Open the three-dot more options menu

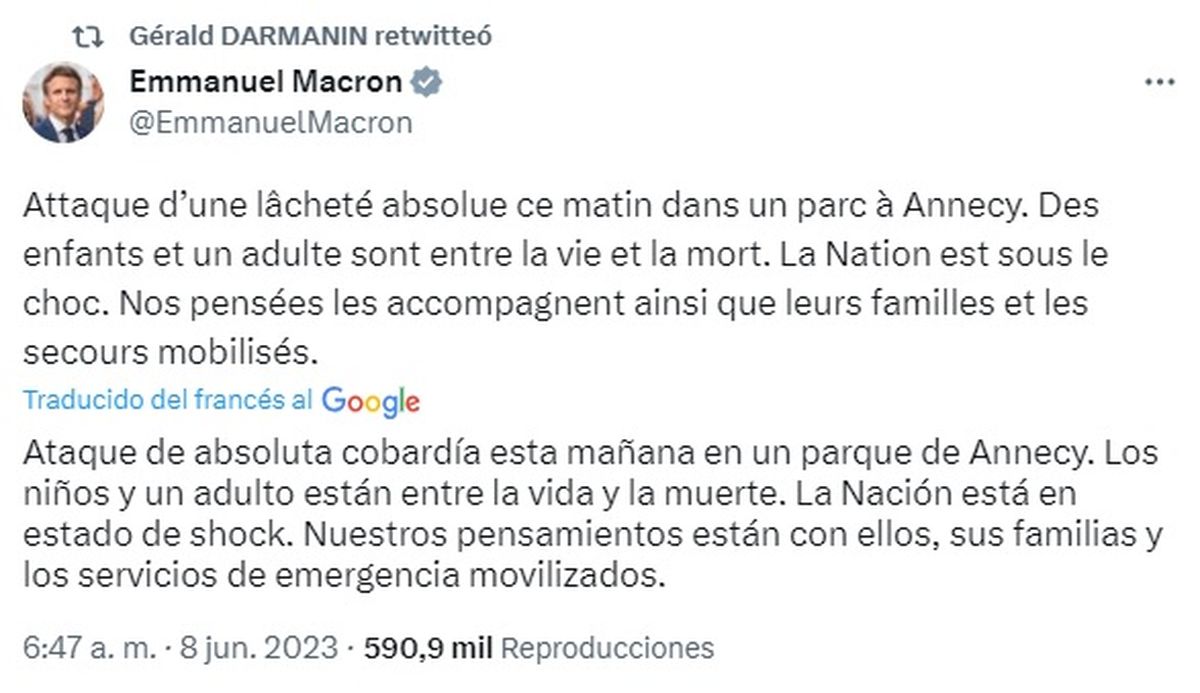[1160, 82]
